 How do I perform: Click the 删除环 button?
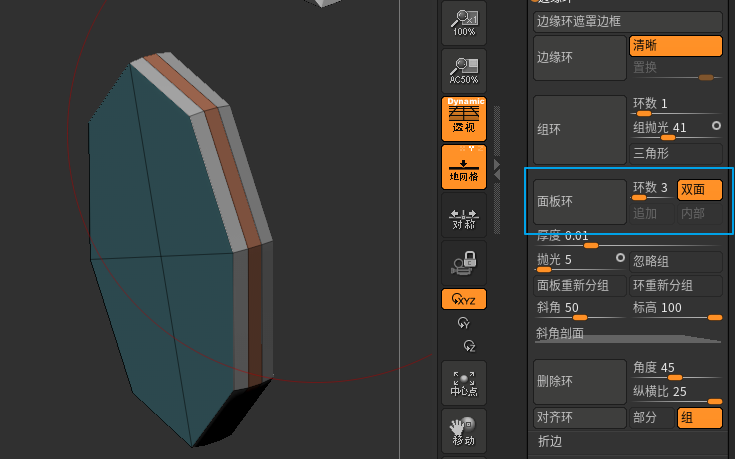point(580,382)
